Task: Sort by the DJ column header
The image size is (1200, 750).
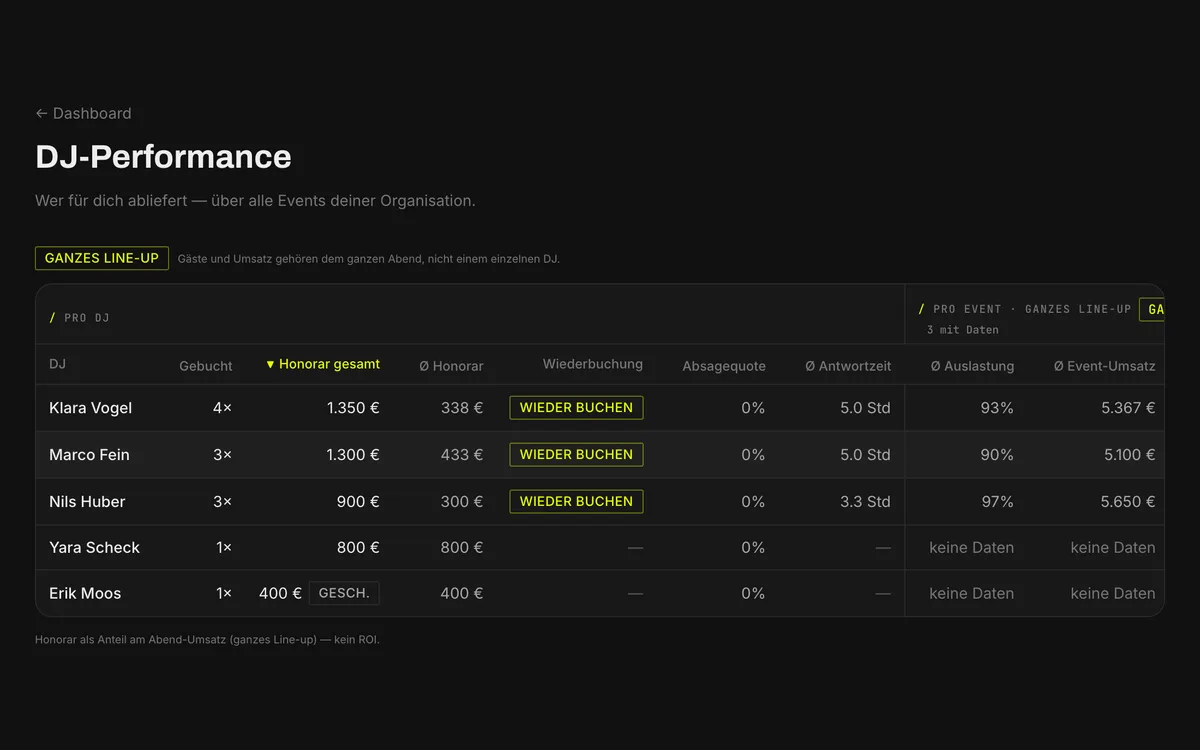Action: pos(57,364)
